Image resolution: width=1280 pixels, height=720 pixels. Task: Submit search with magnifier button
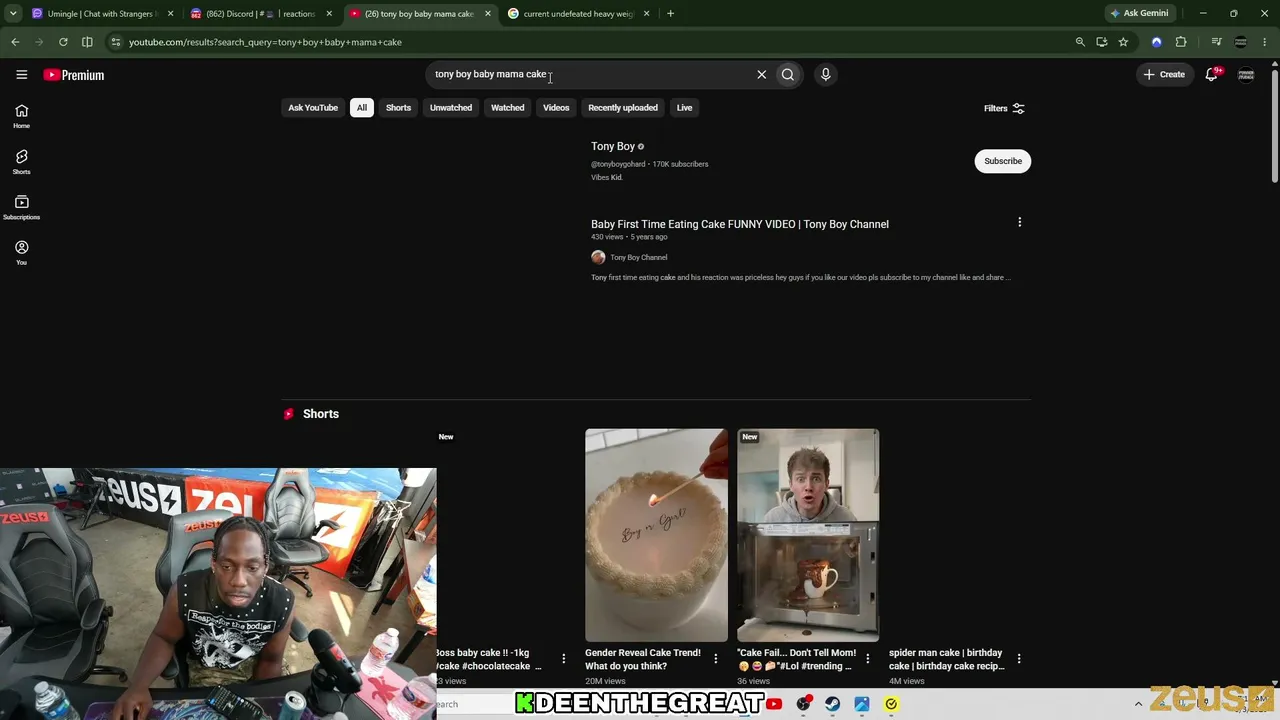pos(788,74)
